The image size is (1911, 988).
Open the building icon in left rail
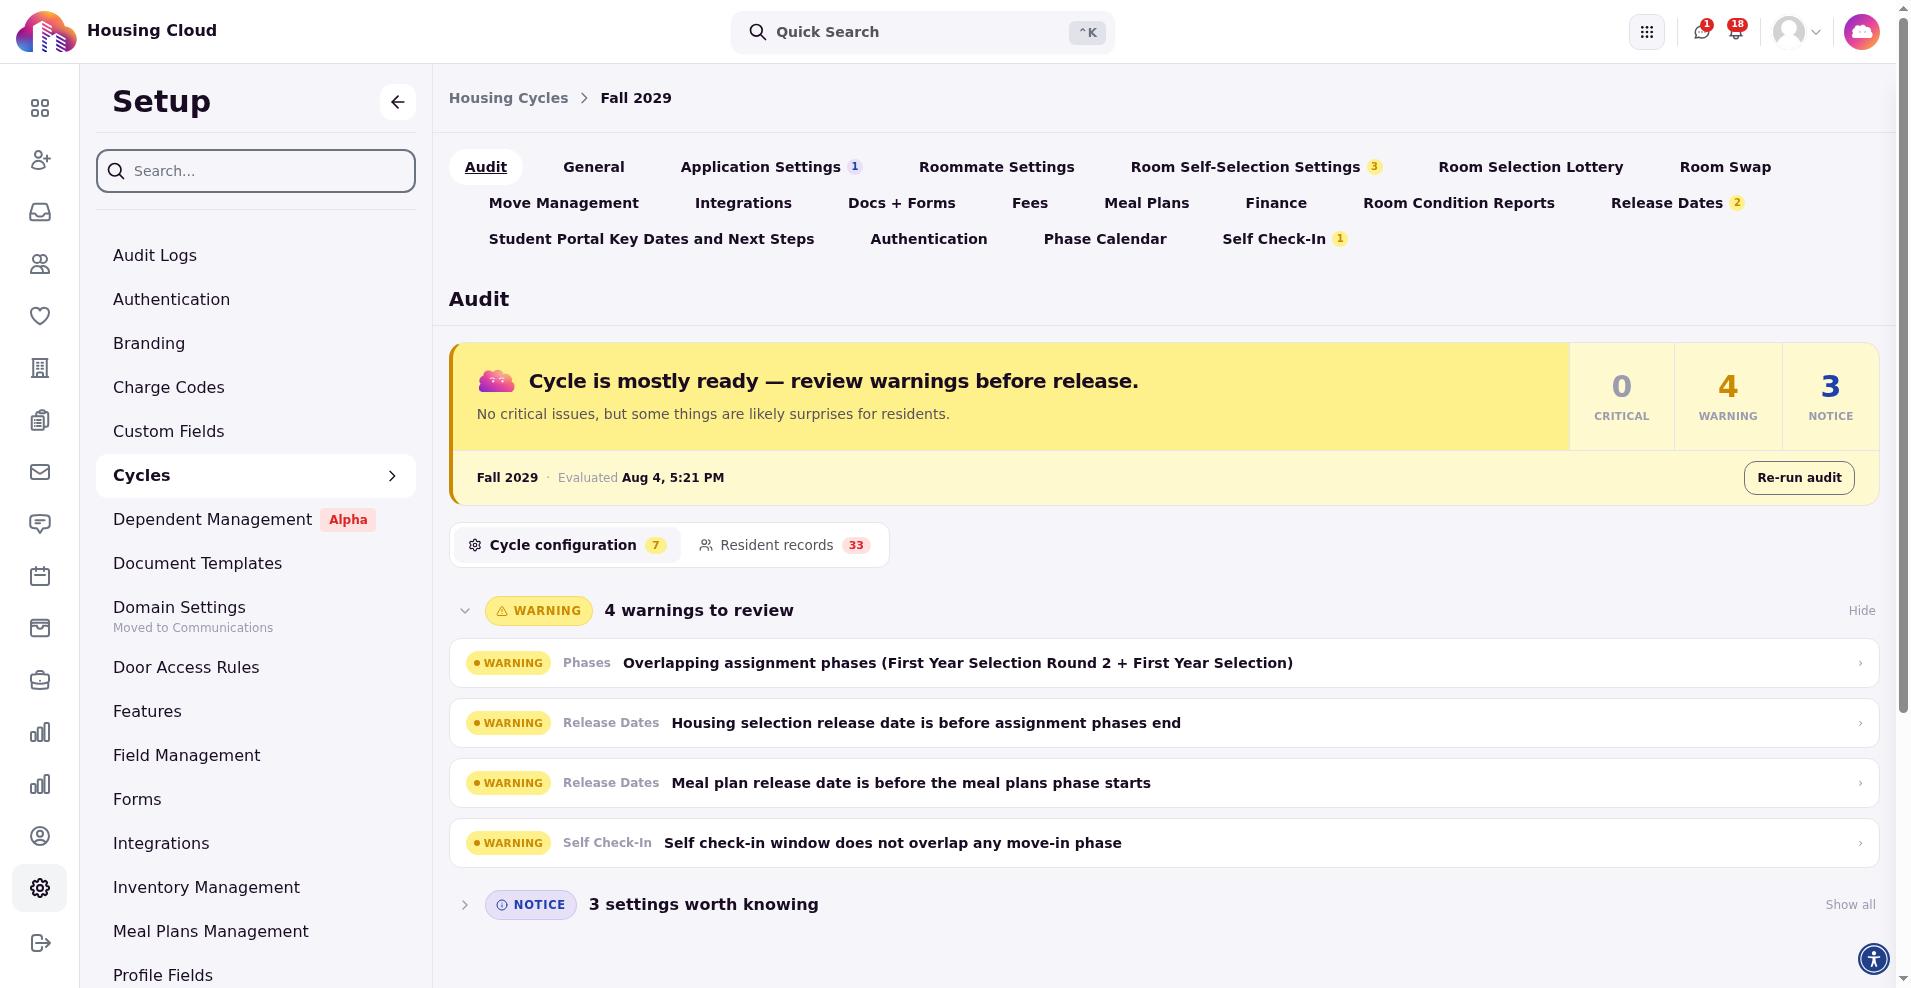click(40, 368)
